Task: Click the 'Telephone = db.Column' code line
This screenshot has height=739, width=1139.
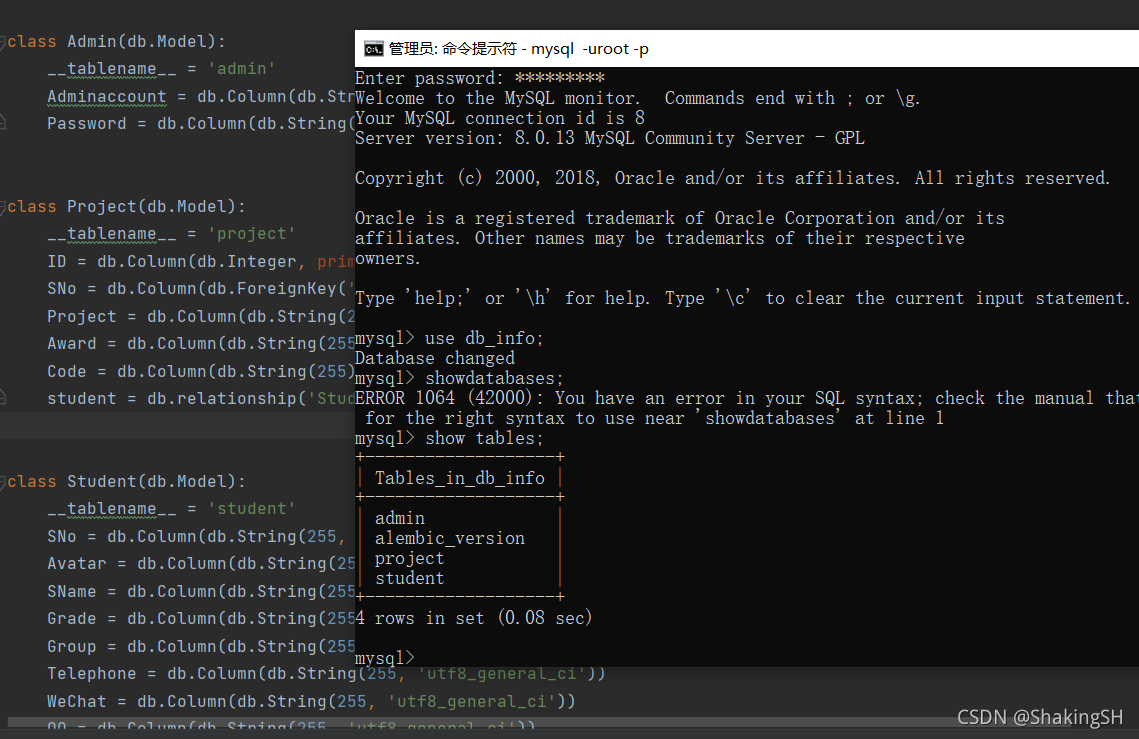Action: click(326, 674)
